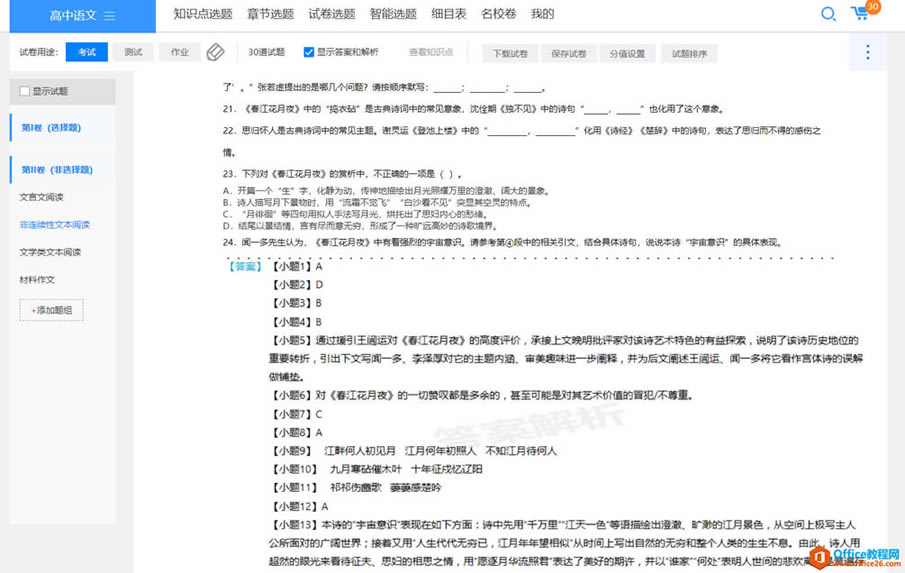This screenshot has height=573, width=905.
Task: Click answer line 【小题1】A
Action: click(x=296, y=267)
